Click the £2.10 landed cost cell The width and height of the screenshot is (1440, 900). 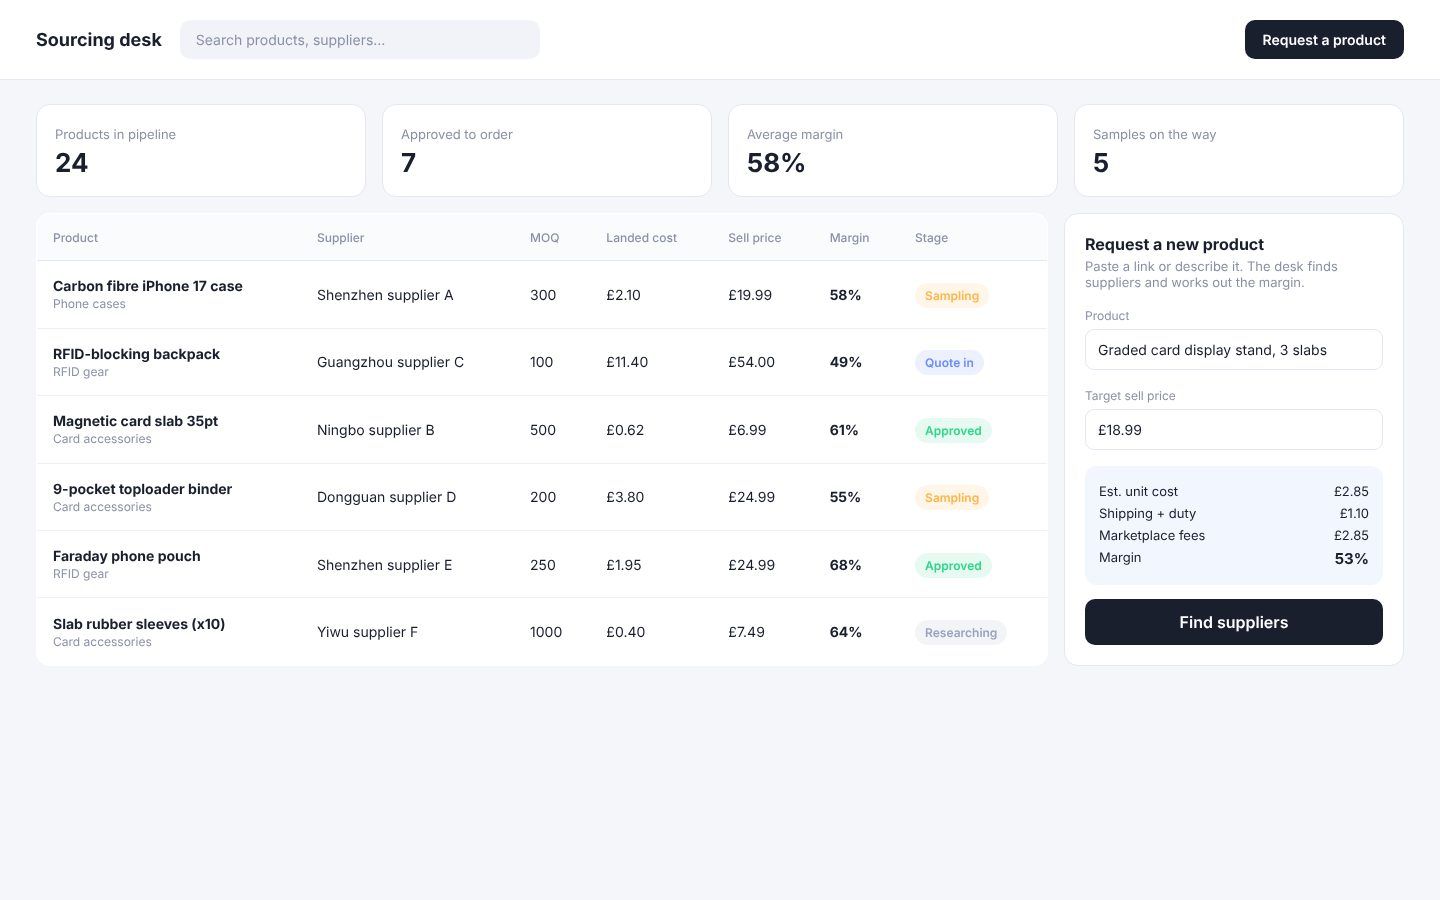click(x=623, y=295)
